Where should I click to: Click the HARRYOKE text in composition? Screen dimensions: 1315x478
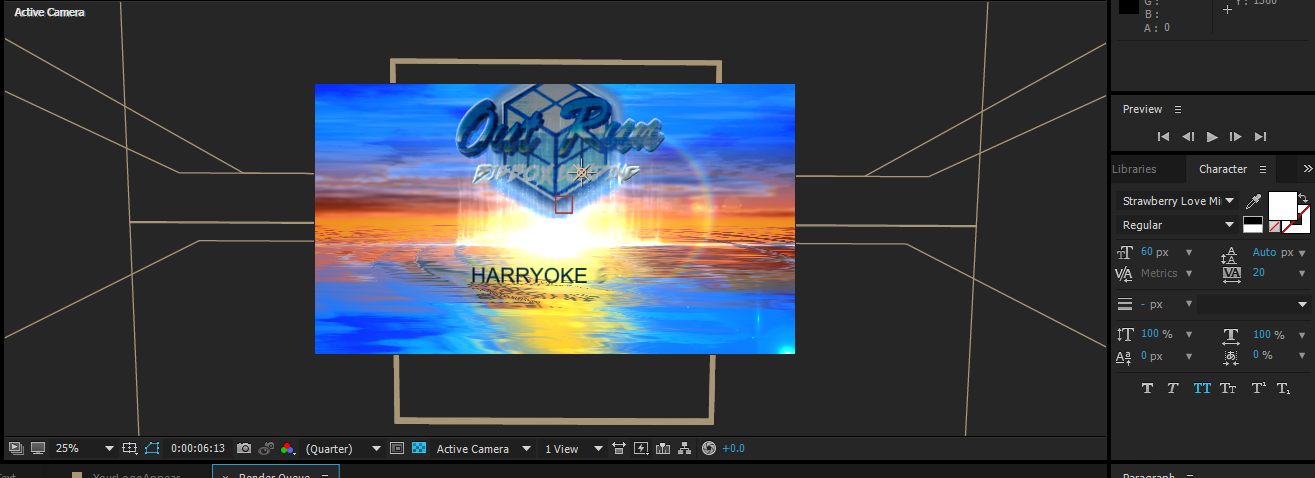tap(529, 275)
